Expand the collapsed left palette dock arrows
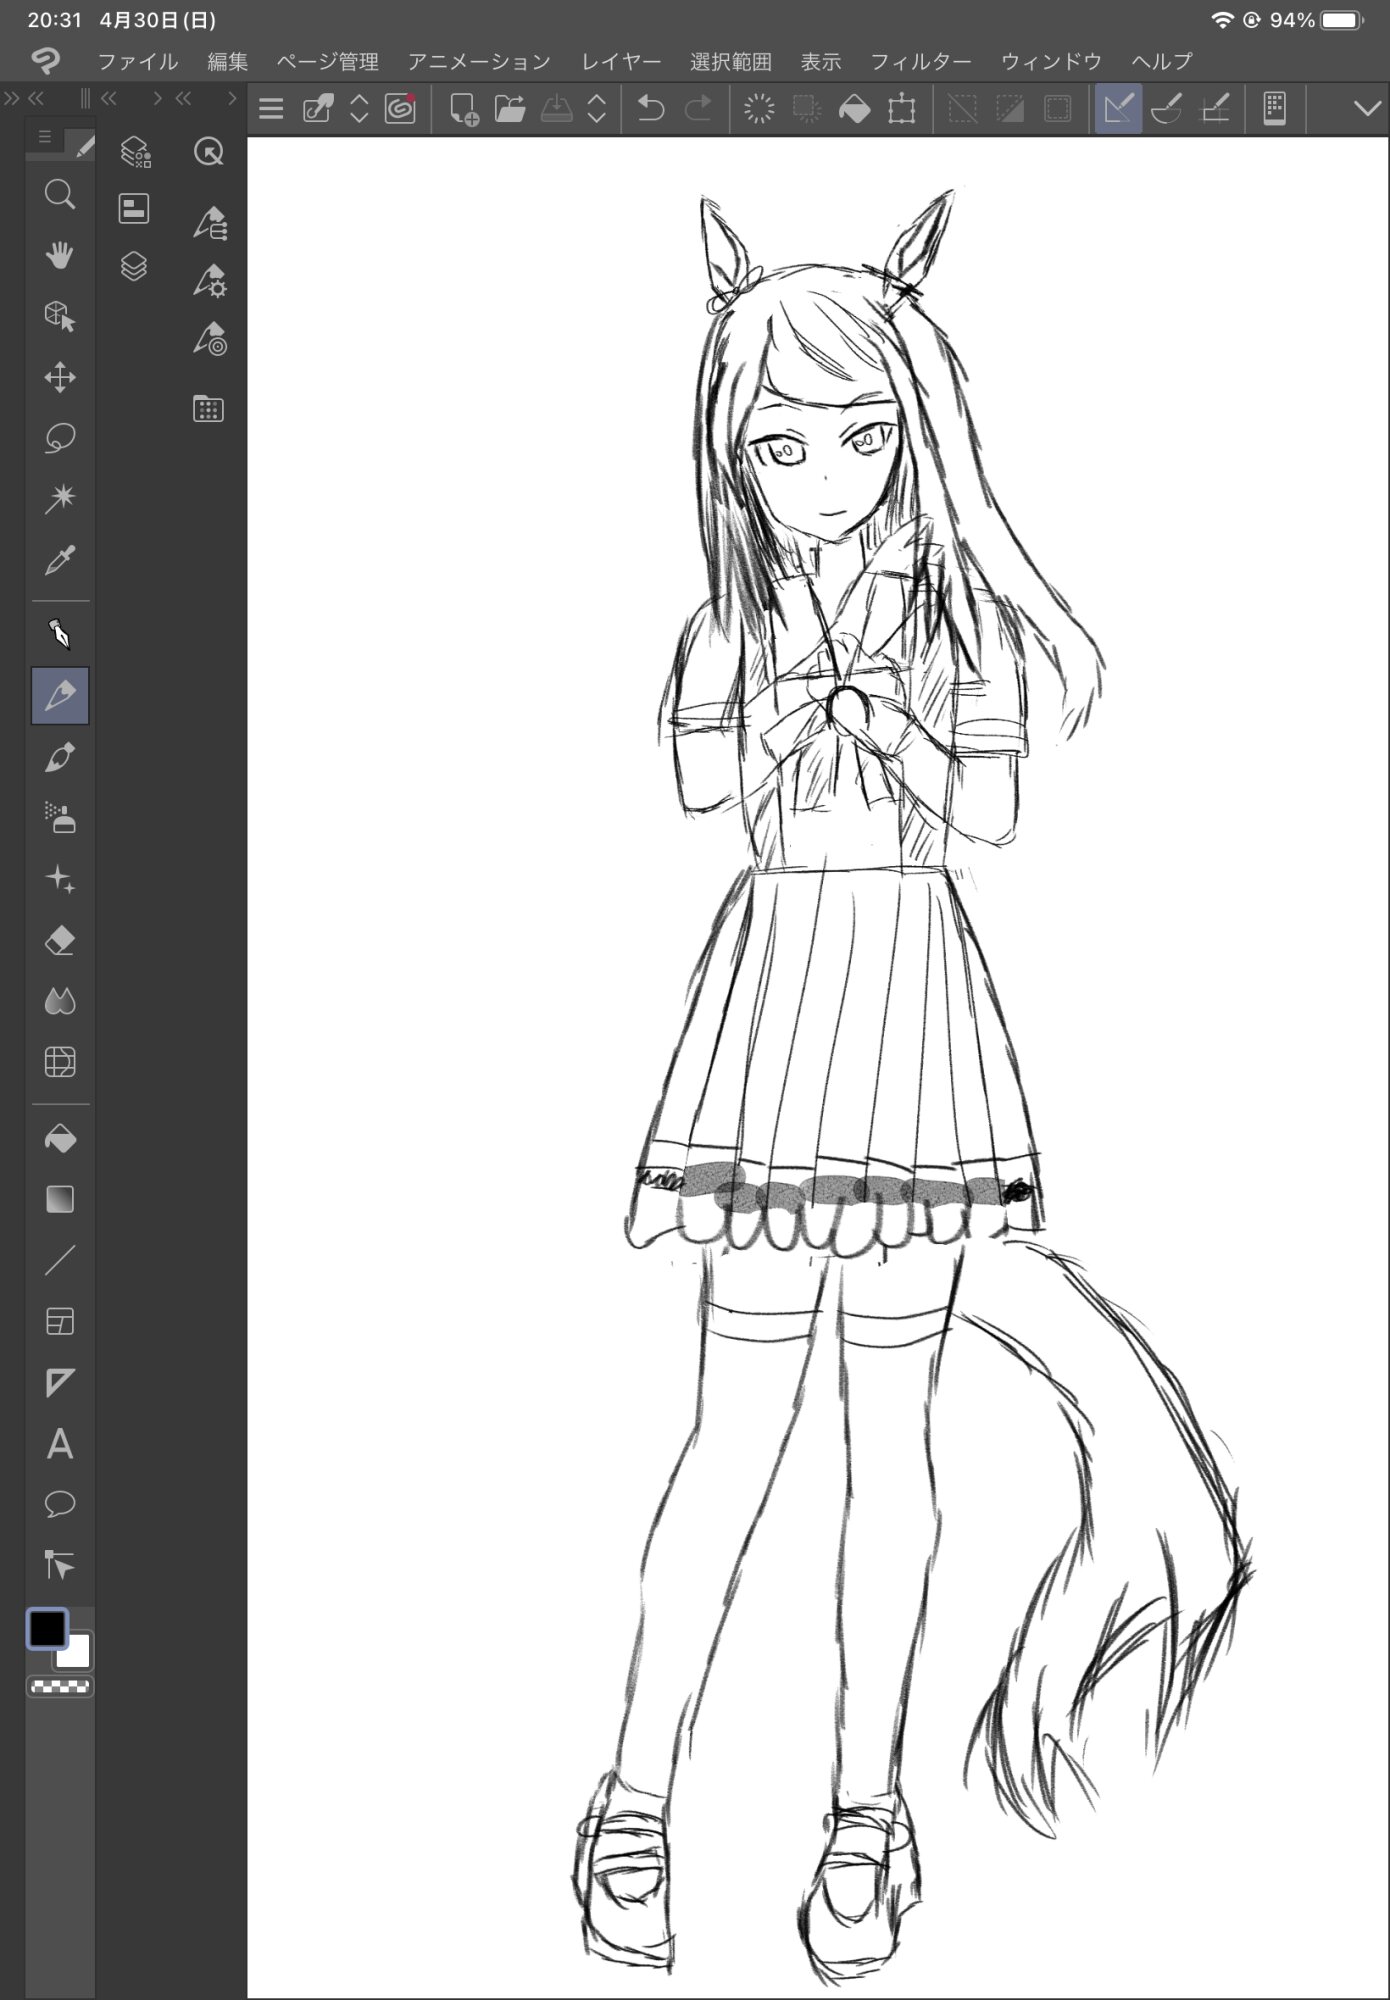 (12, 98)
